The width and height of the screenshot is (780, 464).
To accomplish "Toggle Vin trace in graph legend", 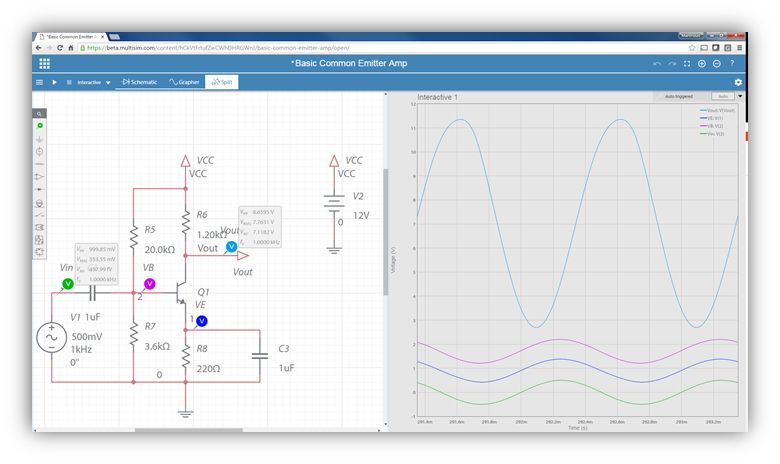I will point(711,134).
